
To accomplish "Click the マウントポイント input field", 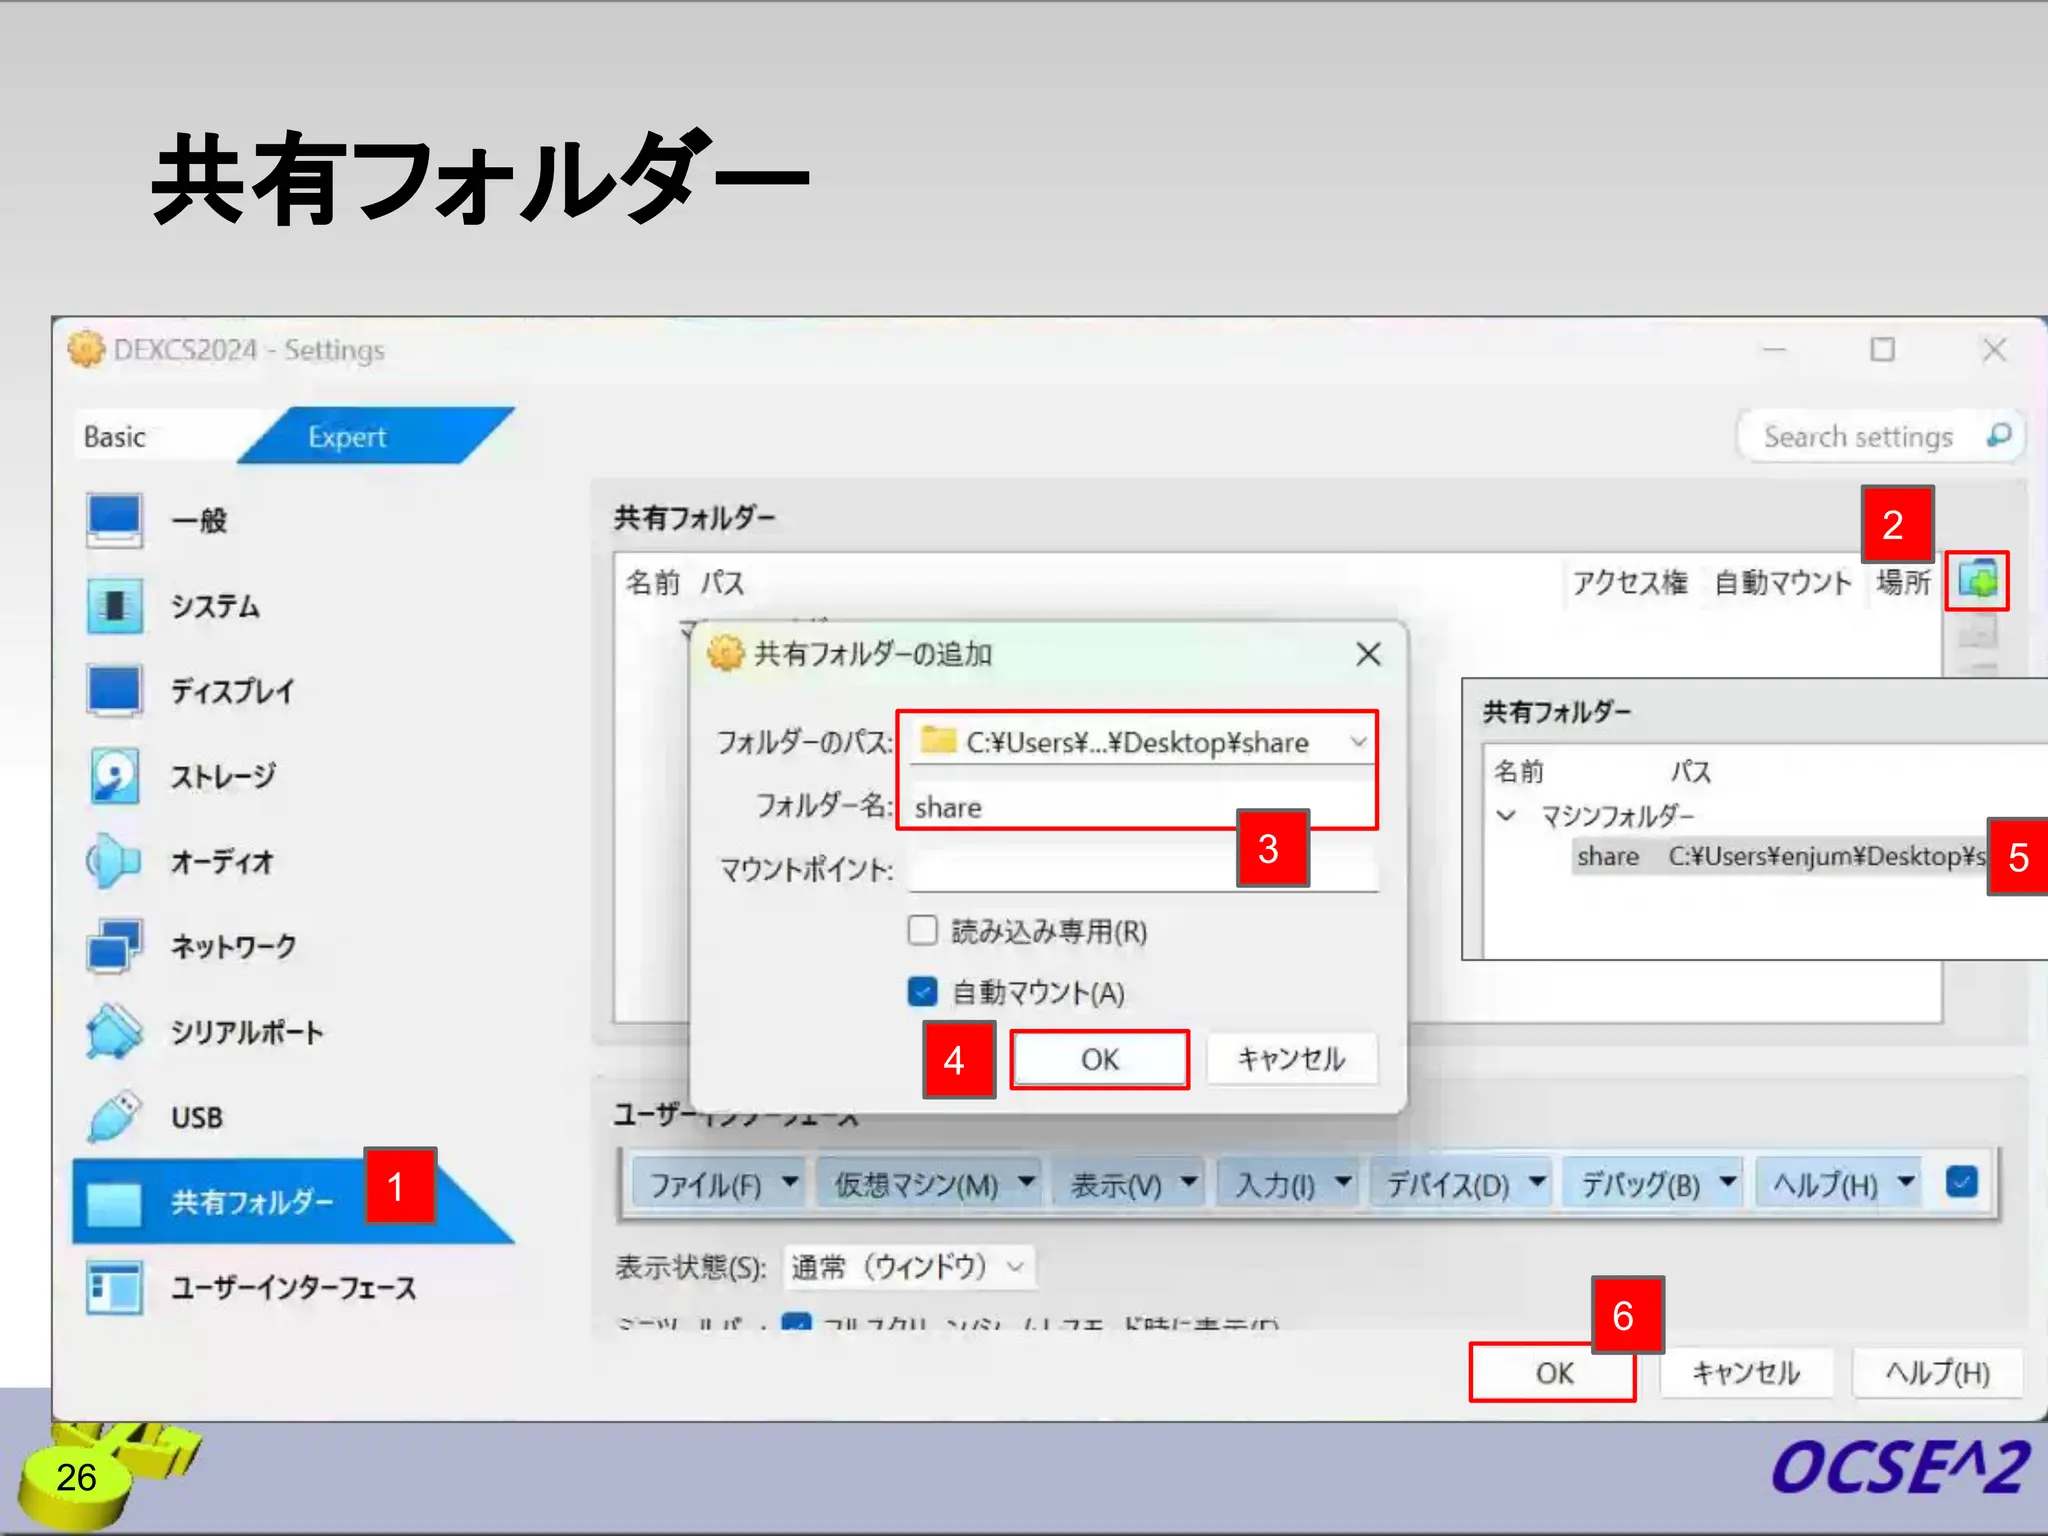I will click(x=1142, y=869).
